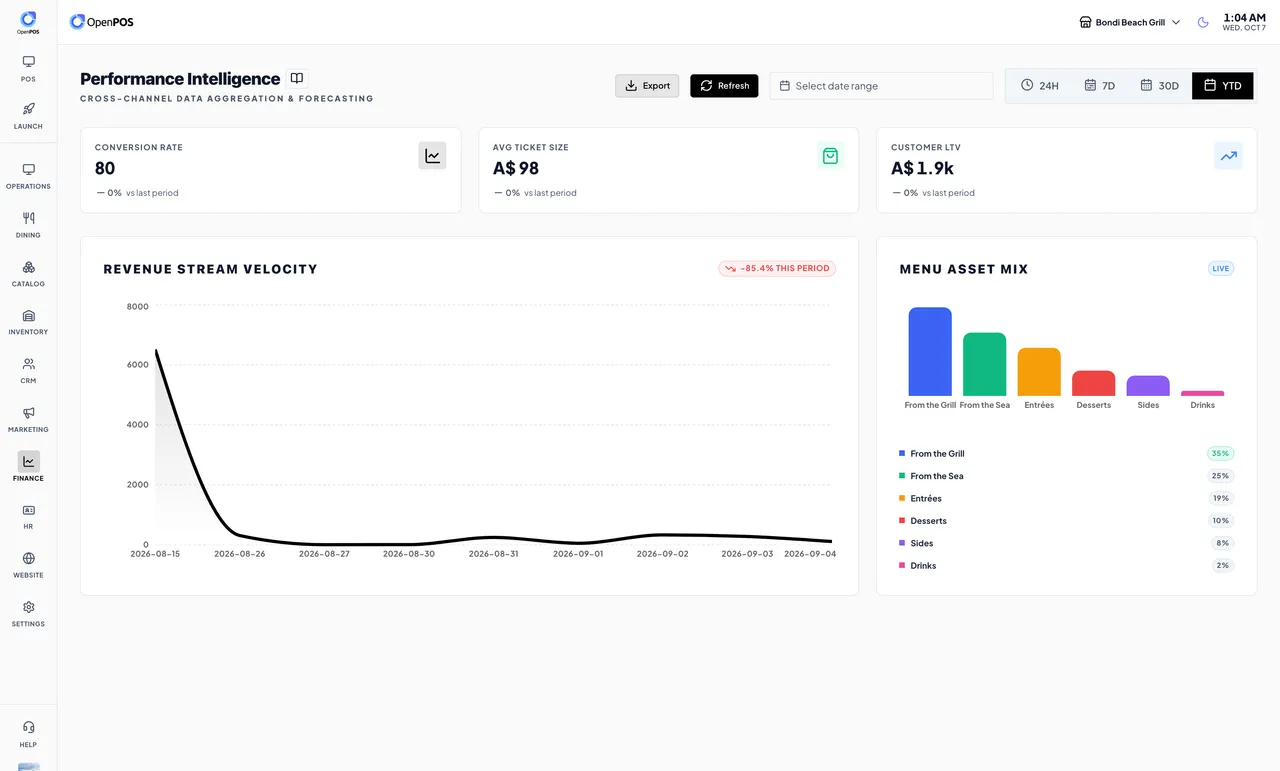Open the Inventory sidebar icon

(x=28, y=315)
